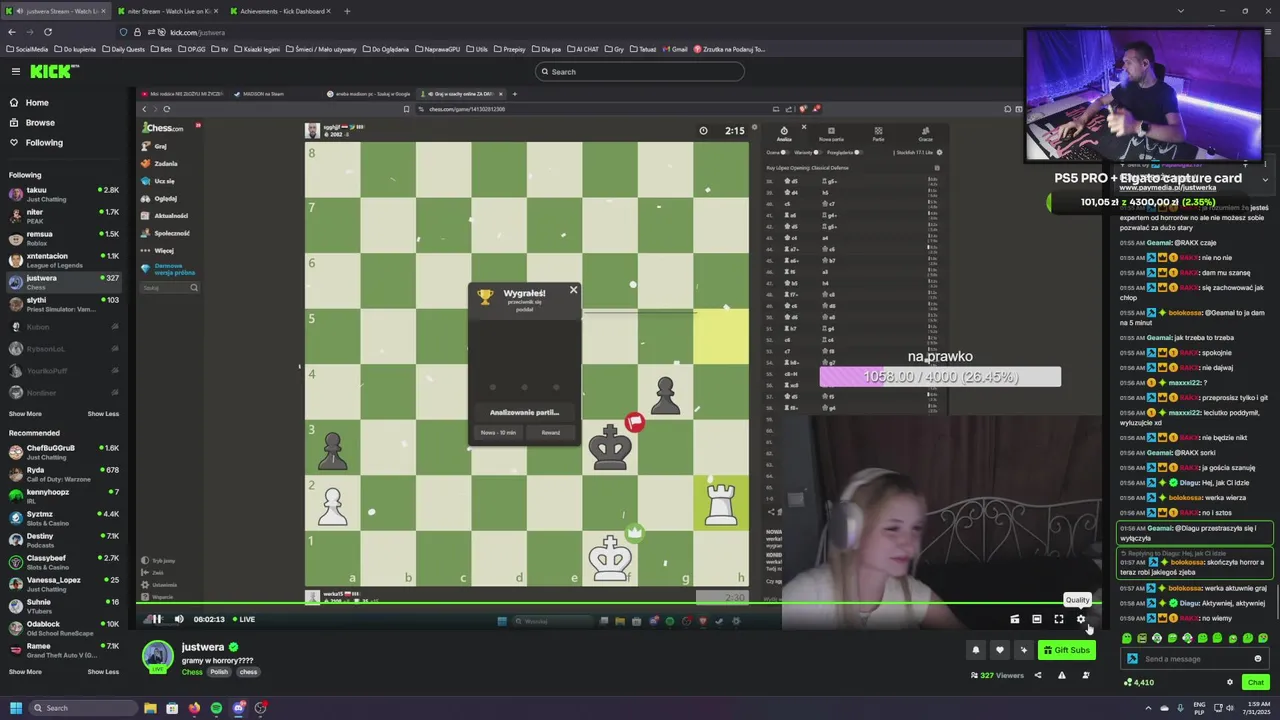Open the SocialMedia bookmarks folder
Screen dimensions: 1280x720
(x=27, y=49)
